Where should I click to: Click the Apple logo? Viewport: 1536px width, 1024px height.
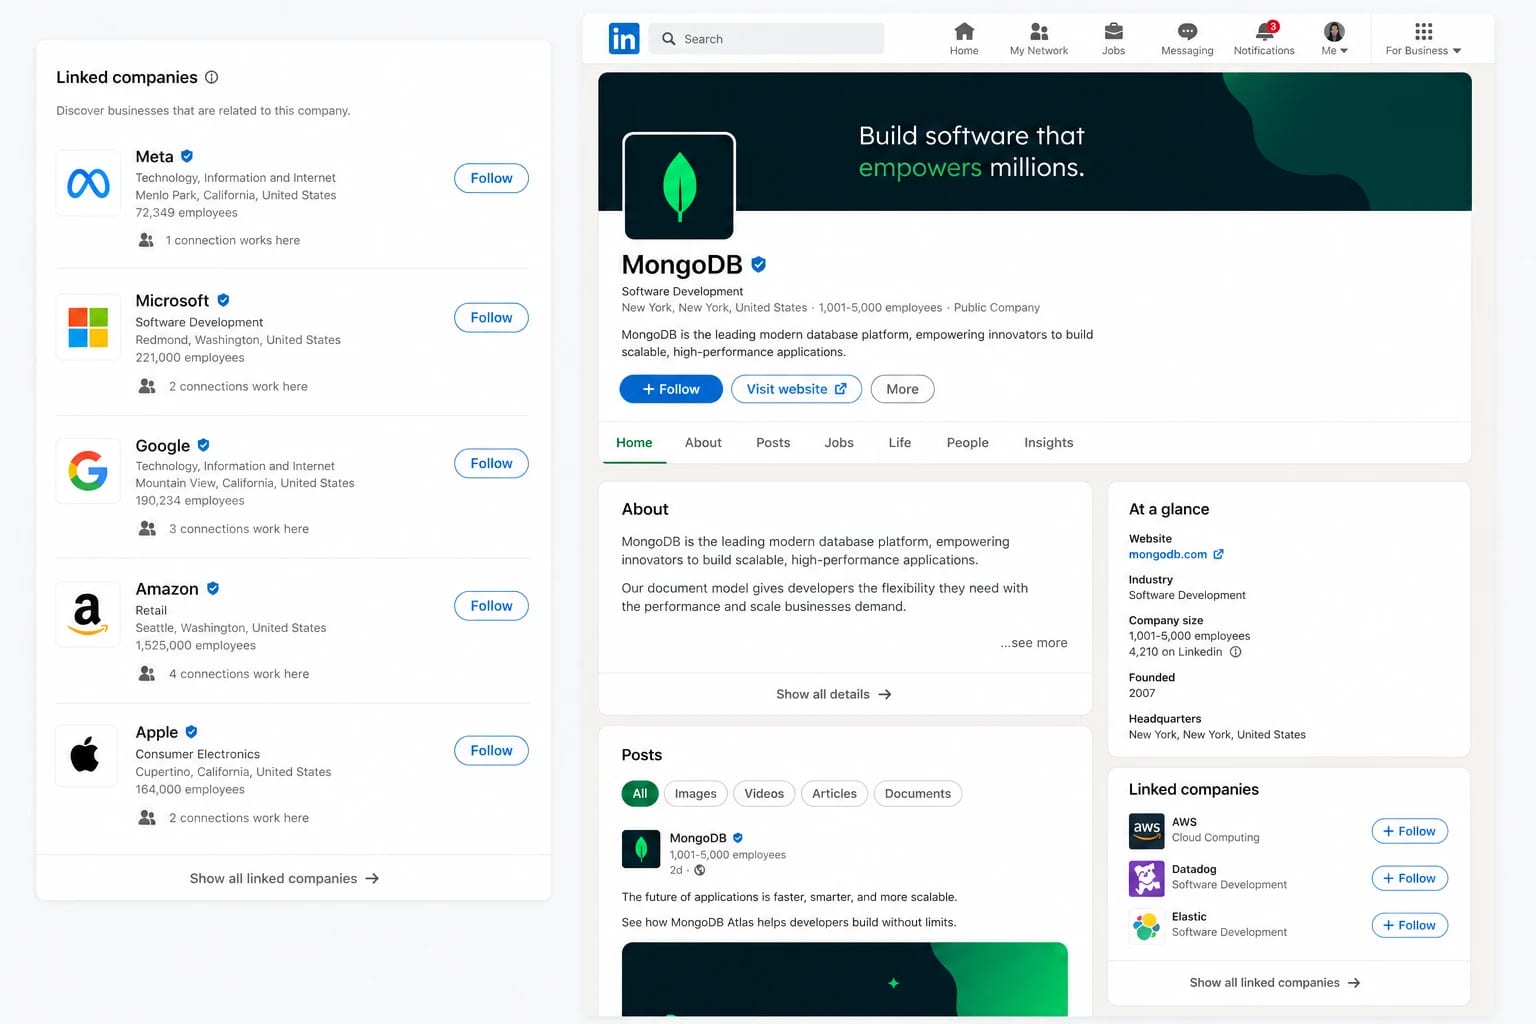tap(86, 755)
